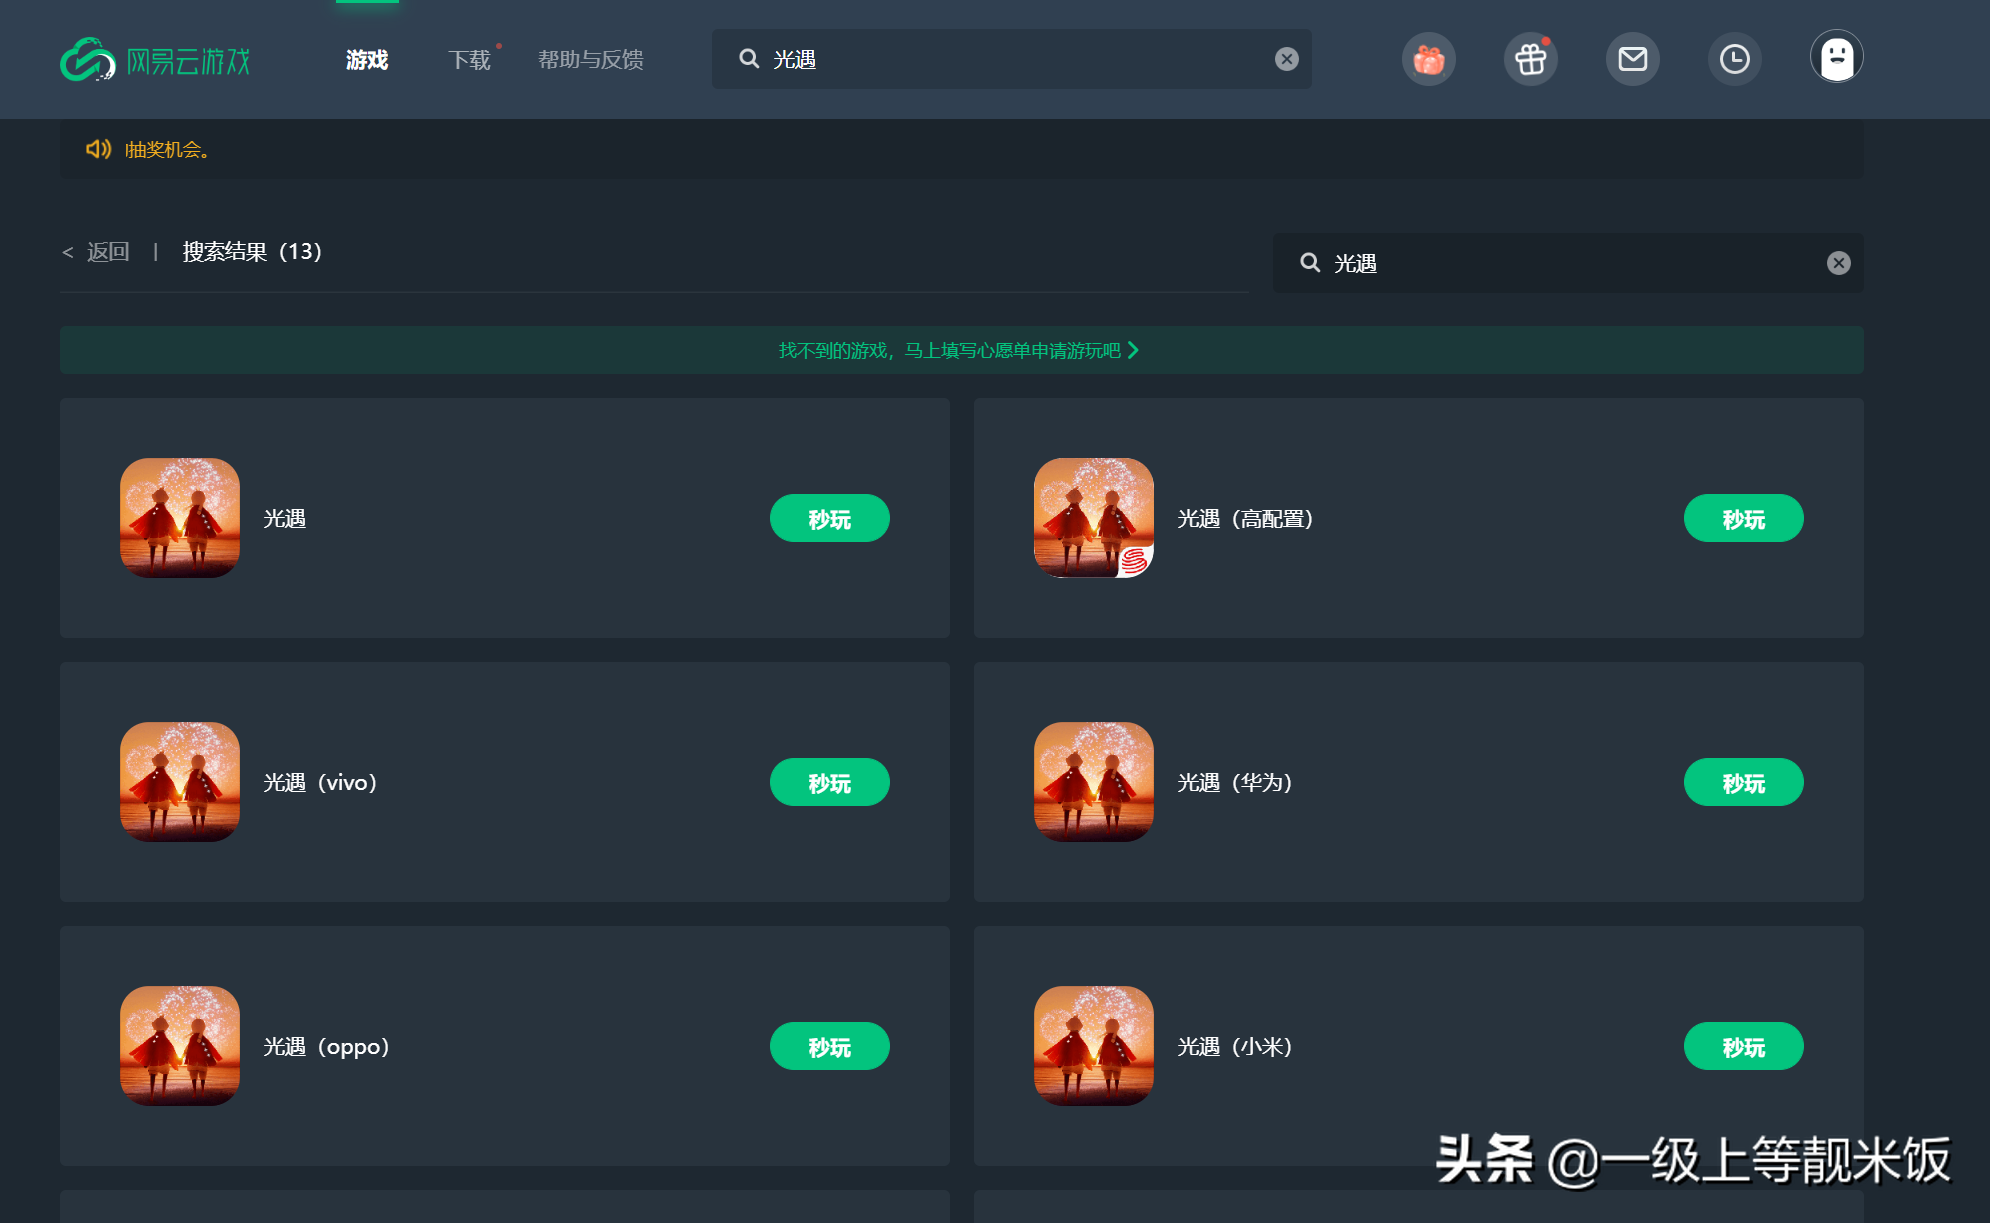Image resolution: width=1990 pixels, height=1223 pixels.
Task: Open the play history clock icon
Action: tap(1734, 60)
